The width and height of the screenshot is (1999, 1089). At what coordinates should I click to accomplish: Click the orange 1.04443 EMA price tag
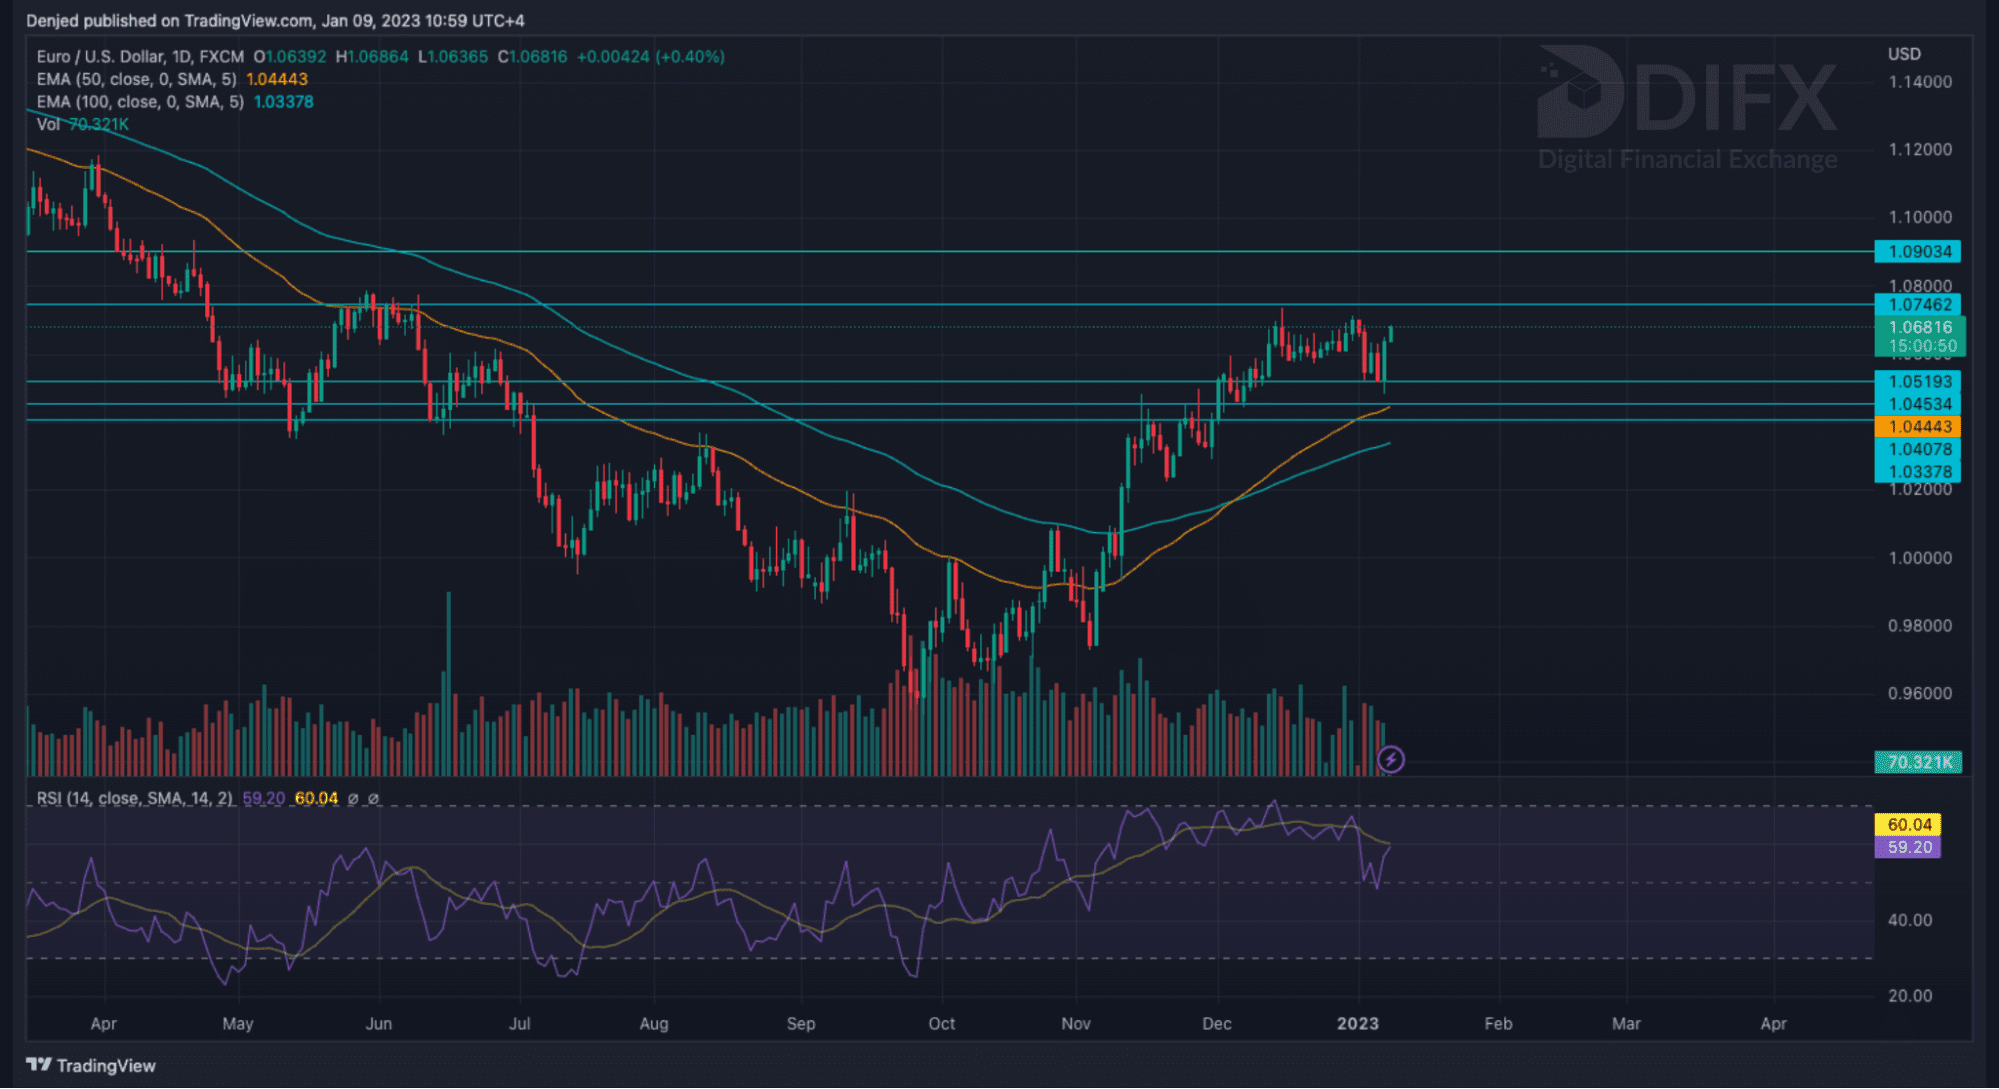click(1917, 427)
